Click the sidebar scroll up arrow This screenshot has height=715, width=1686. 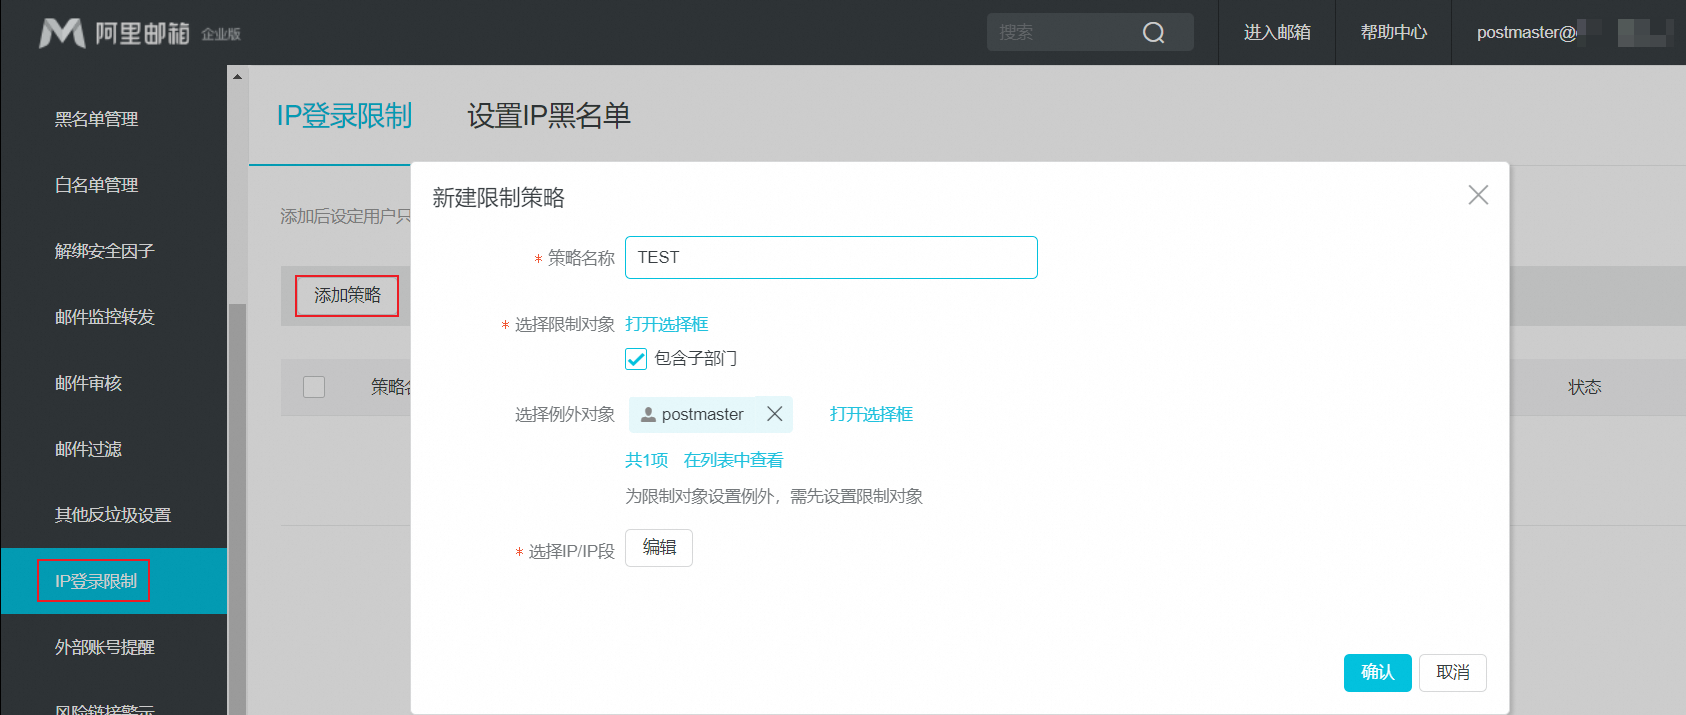[x=237, y=77]
